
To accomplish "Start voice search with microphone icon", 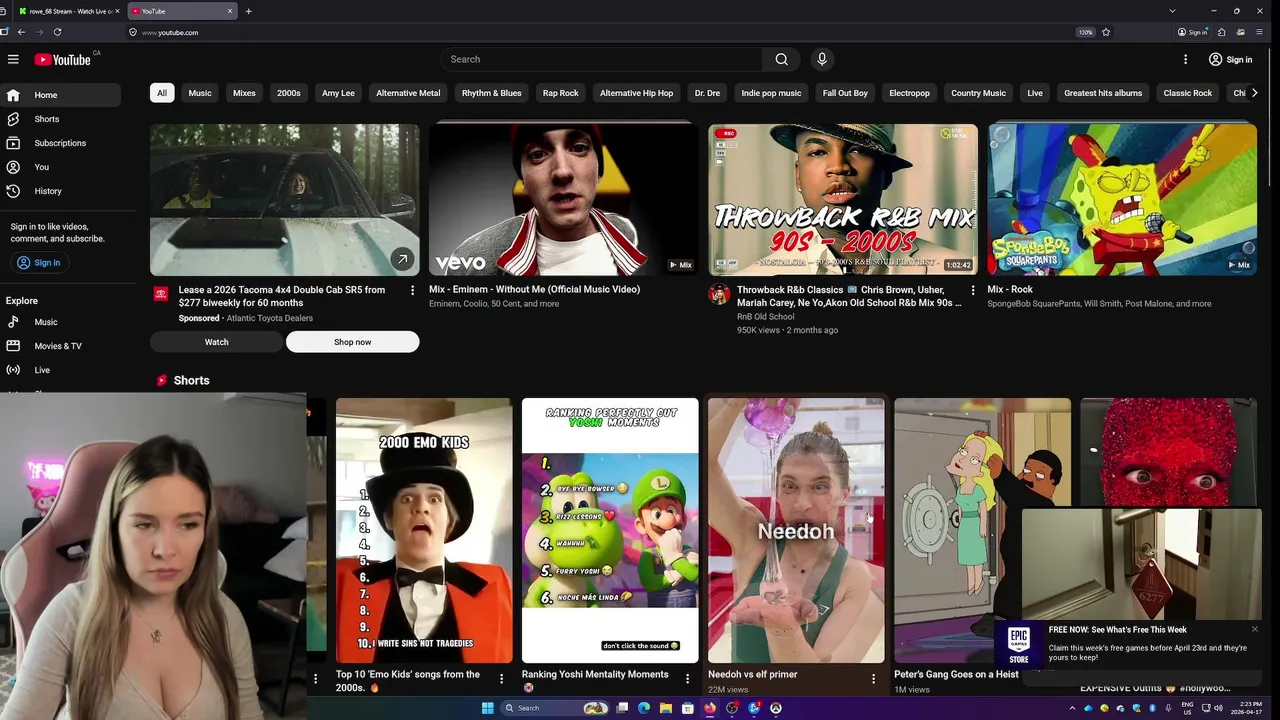I will click(x=822, y=59).
